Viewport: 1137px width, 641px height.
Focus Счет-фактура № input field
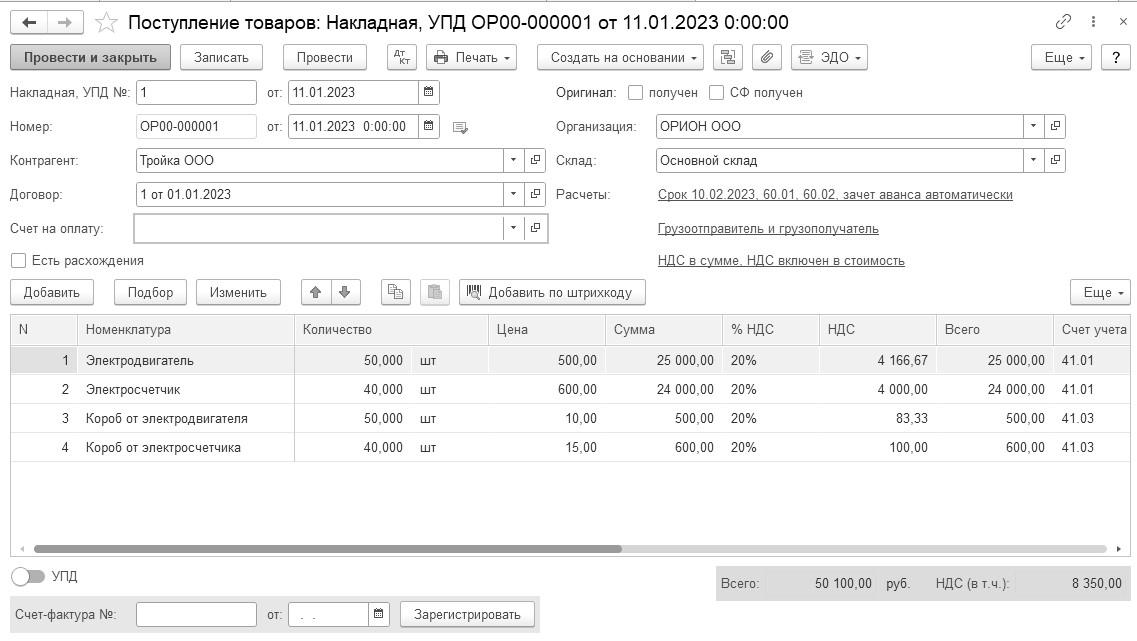pos(197,614)
